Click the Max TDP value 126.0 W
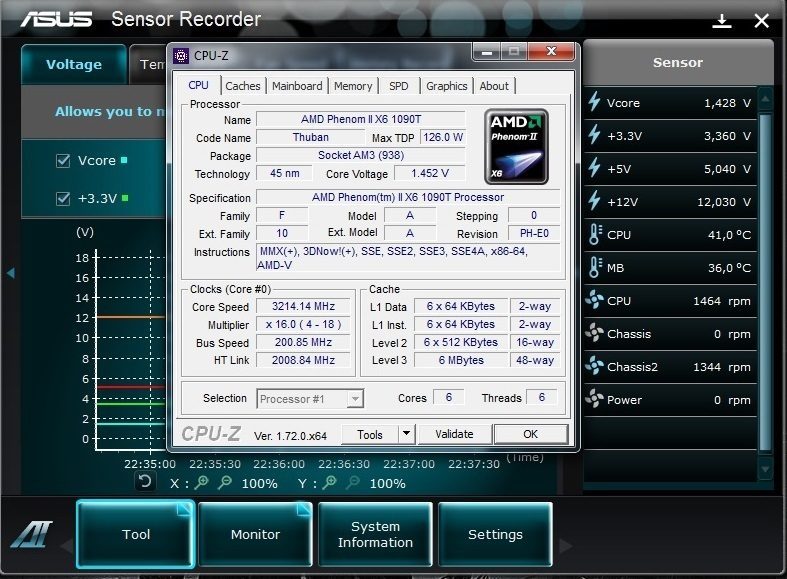This screenshot has width=787, height=579. click(443, 137)
